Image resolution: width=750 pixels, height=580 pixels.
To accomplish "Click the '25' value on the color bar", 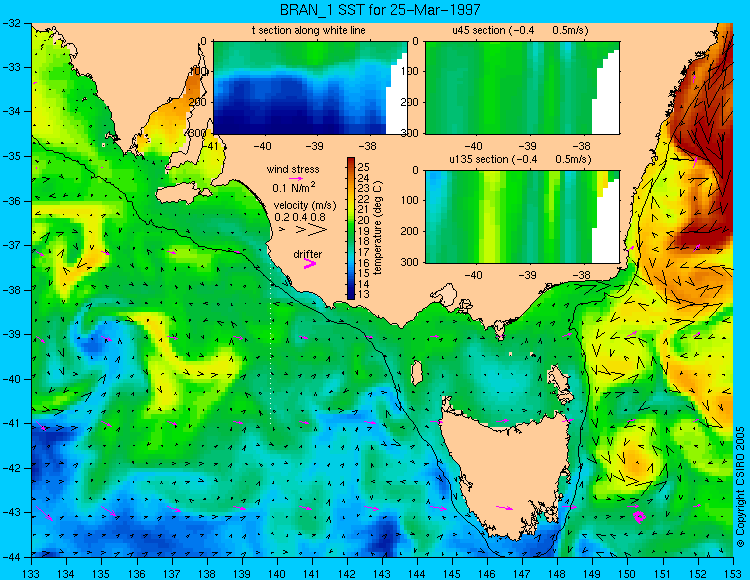I will coord(364,166).
